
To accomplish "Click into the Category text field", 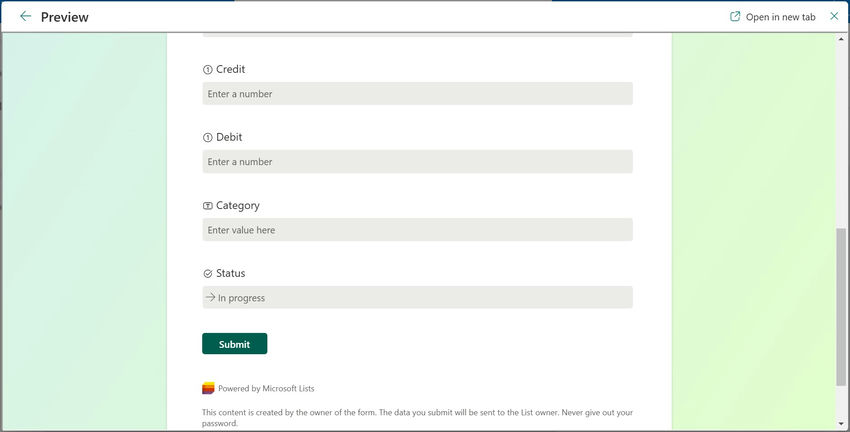I will 417,230.
